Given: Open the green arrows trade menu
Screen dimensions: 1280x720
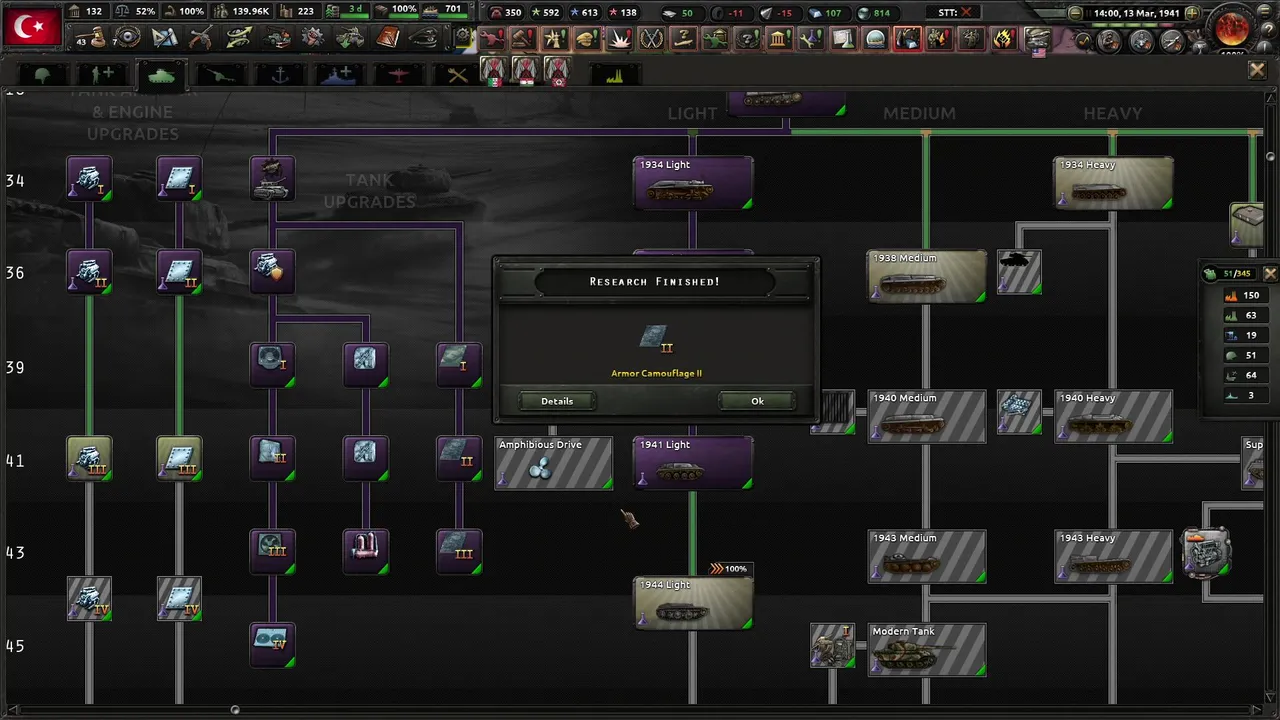Looking at the screenshot, I should 239,39.
